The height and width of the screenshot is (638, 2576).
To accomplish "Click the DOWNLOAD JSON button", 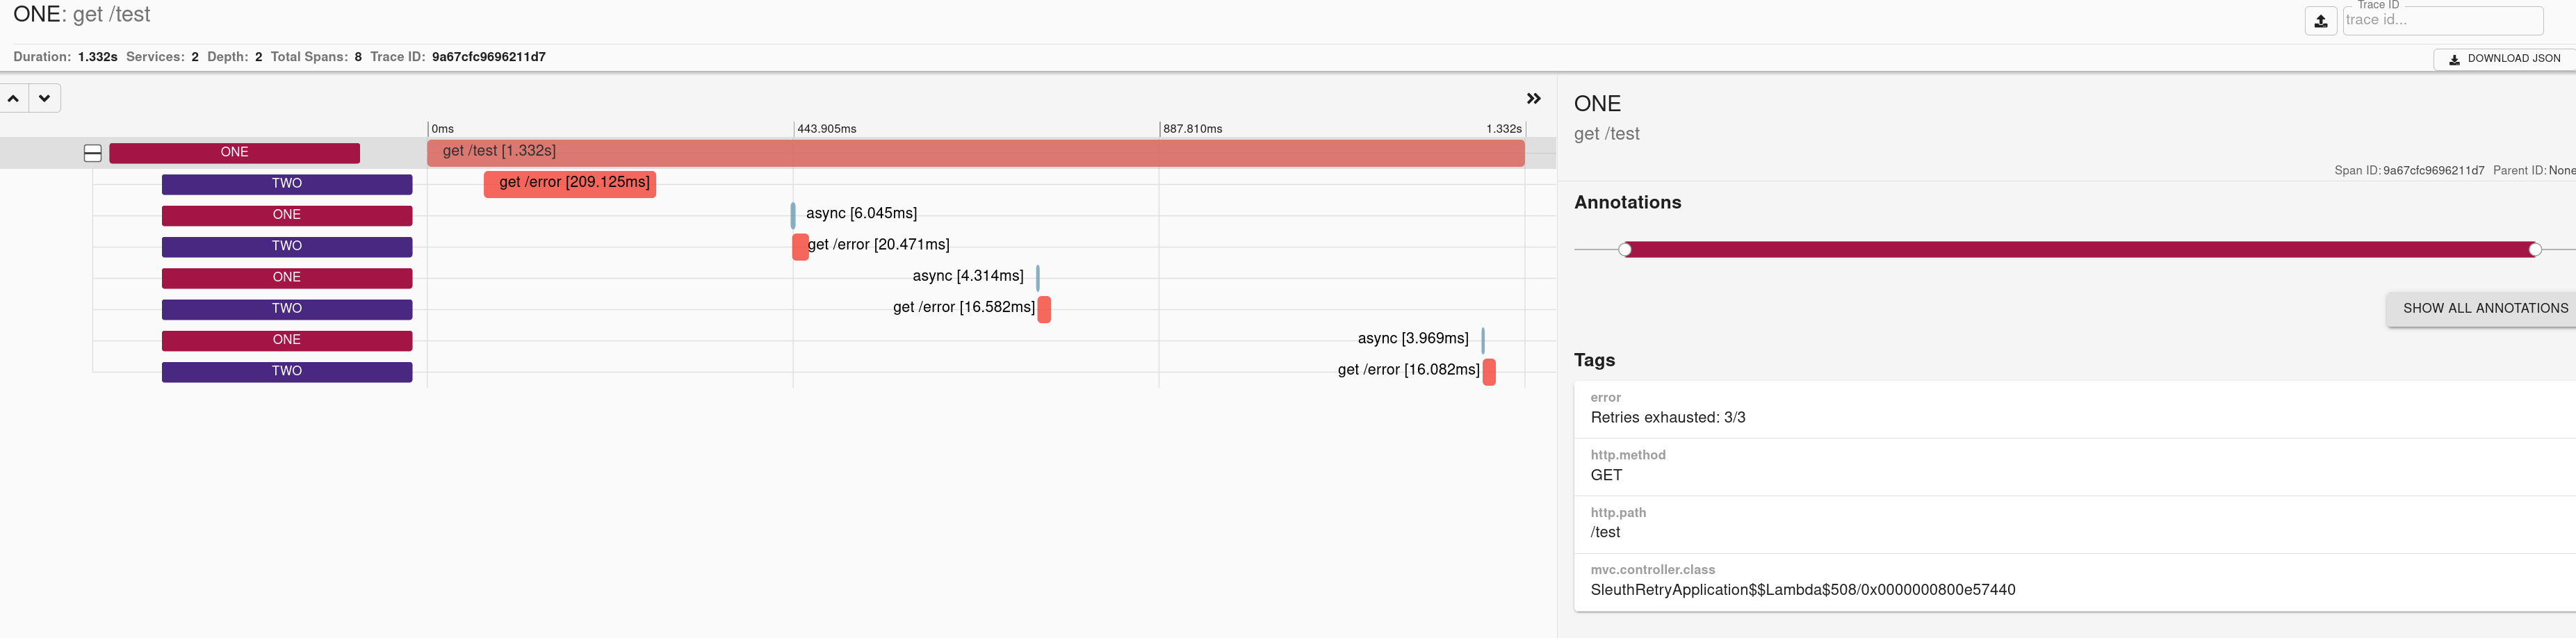I will click(2504, 59).
